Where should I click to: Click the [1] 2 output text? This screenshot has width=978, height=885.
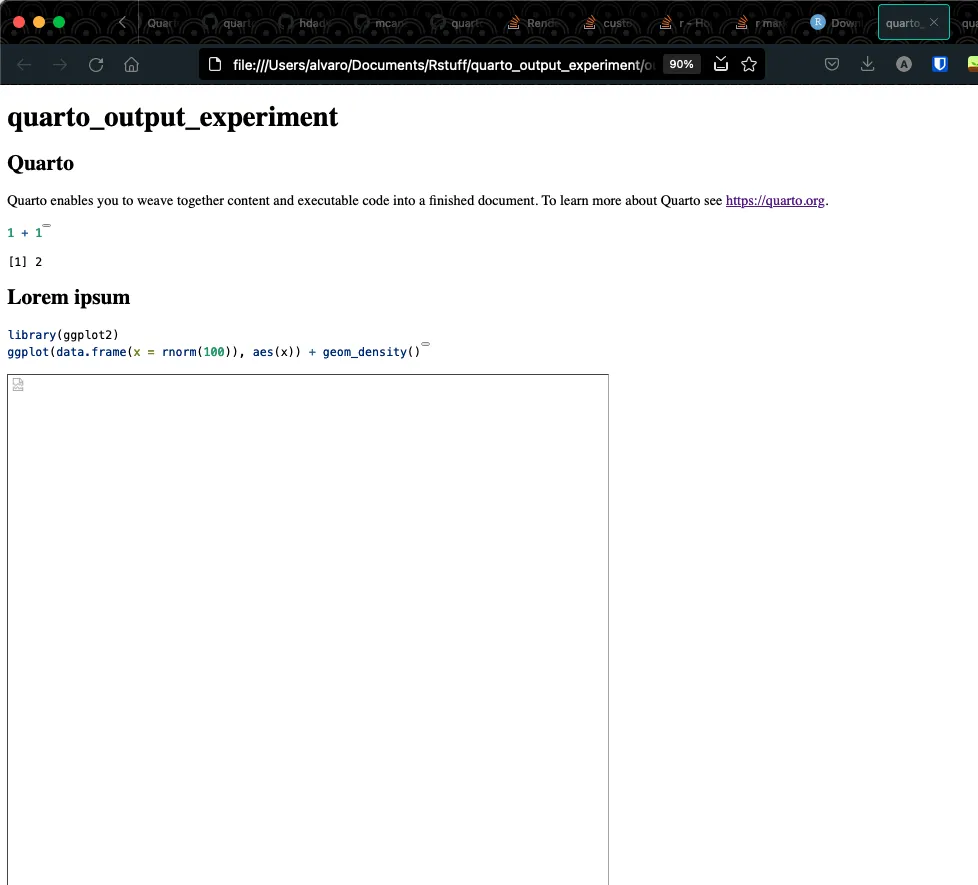(25, 262)
